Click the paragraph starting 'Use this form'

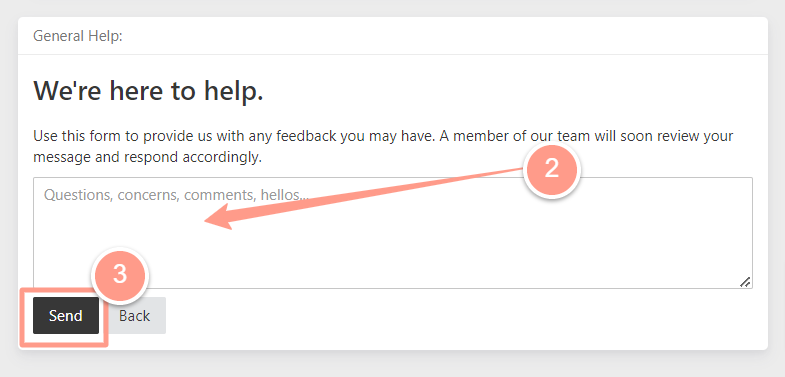(383, 147)
